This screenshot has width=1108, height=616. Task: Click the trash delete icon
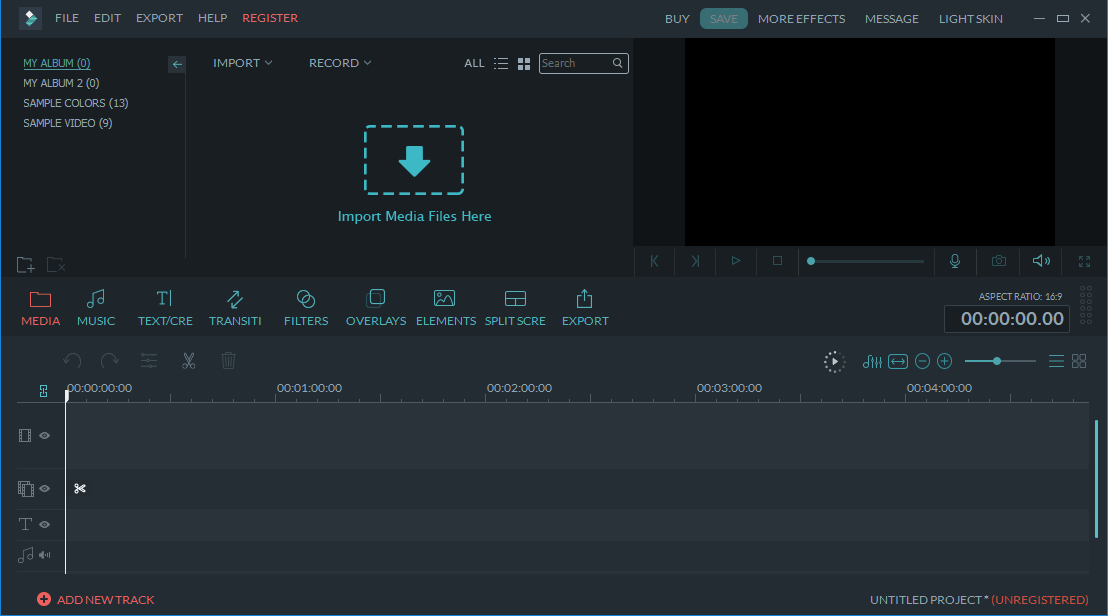[228, 361]
